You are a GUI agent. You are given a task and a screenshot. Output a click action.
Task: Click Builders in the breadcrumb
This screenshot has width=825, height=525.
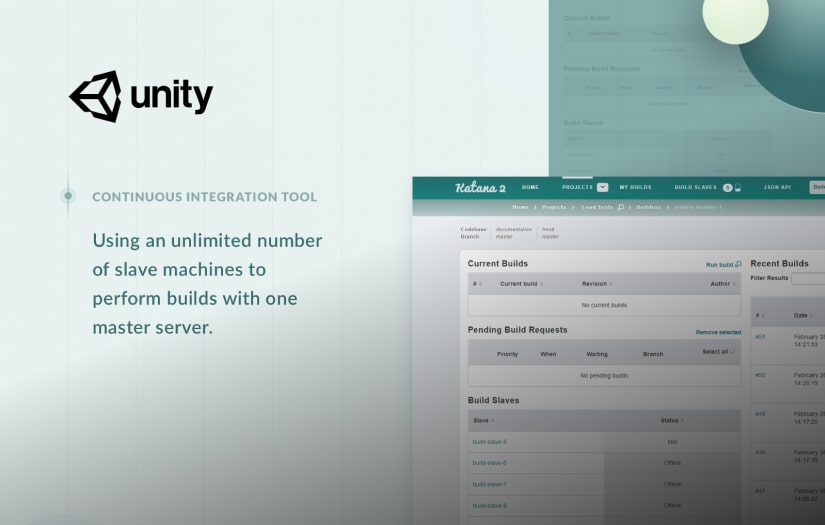(648, 207)
